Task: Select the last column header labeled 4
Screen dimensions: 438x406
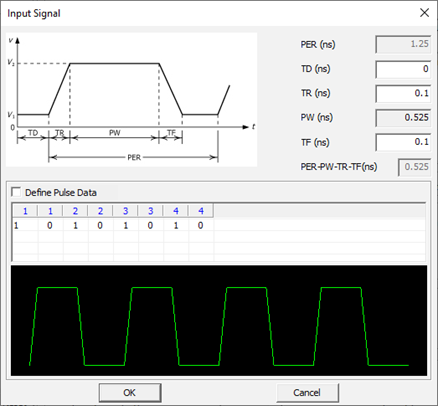Action: (x=201, y=211)
